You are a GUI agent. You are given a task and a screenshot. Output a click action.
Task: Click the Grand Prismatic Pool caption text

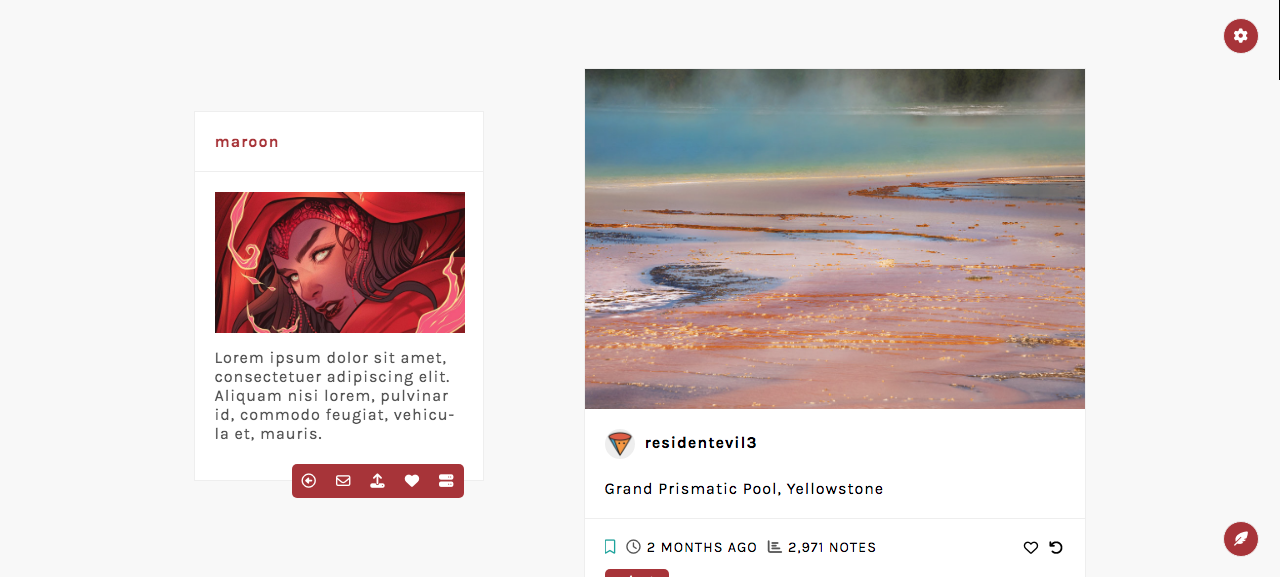coord(744,489)
